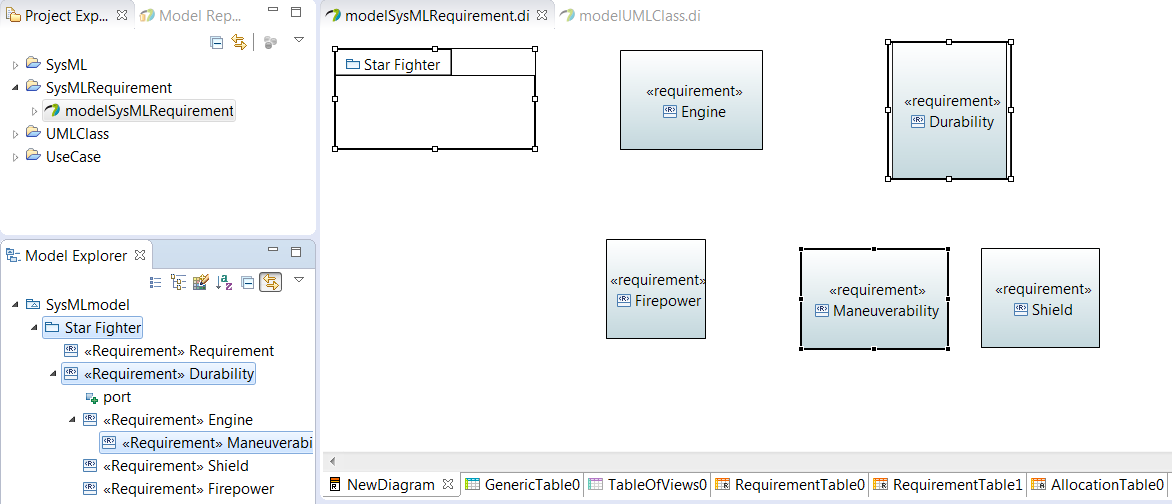The image size is (1172, 504).
Task: Collapse the Engine requirement node
Action: point(73,420)
